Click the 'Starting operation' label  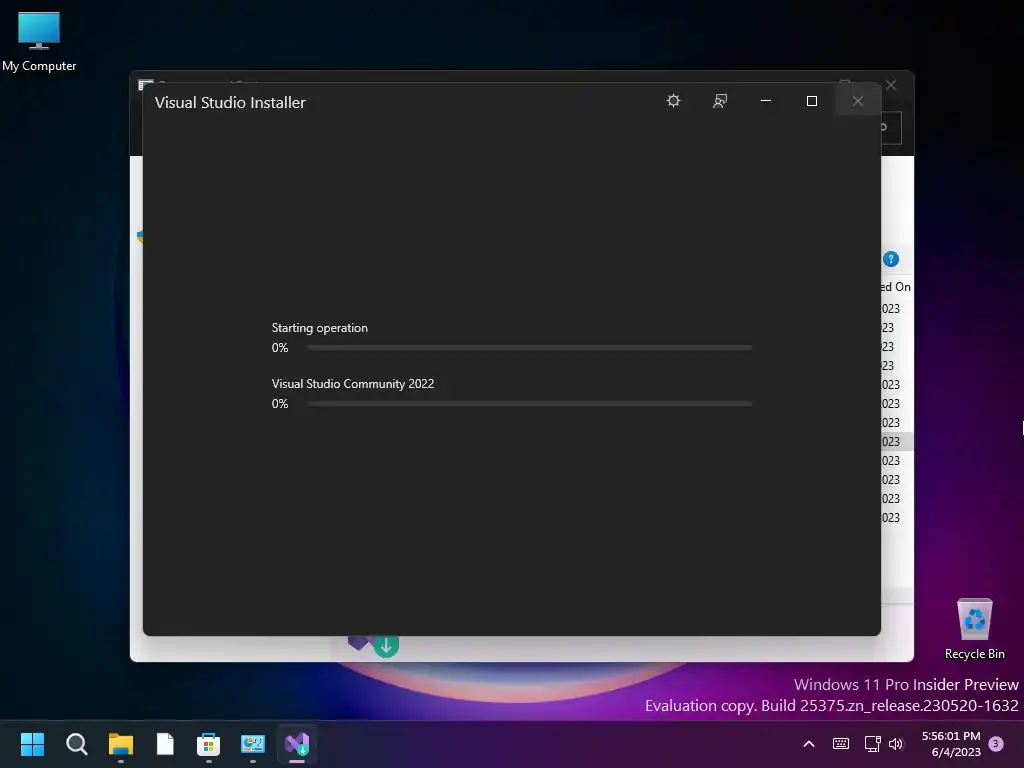(x=319, y=328)
